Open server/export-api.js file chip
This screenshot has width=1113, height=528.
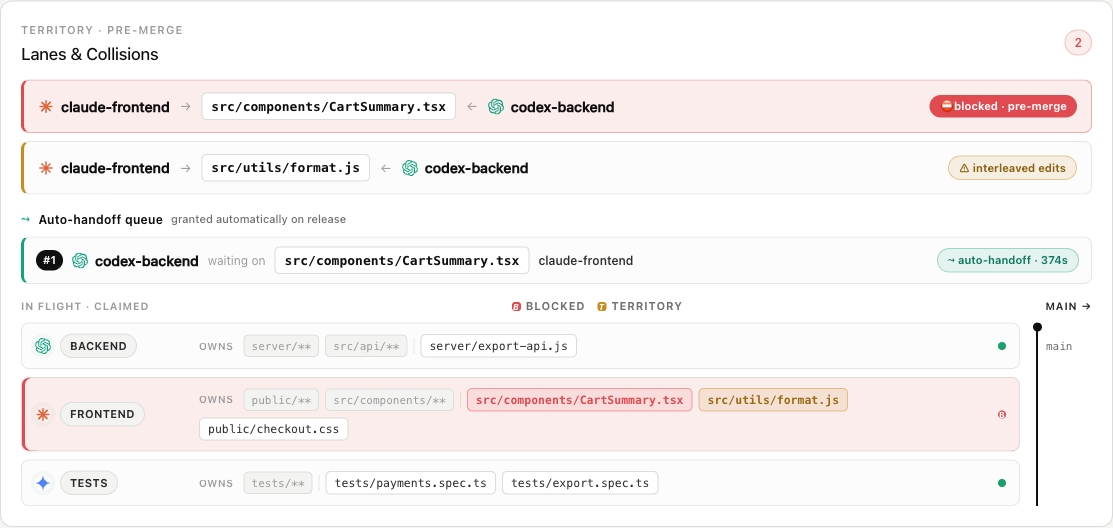coord(498,346)
